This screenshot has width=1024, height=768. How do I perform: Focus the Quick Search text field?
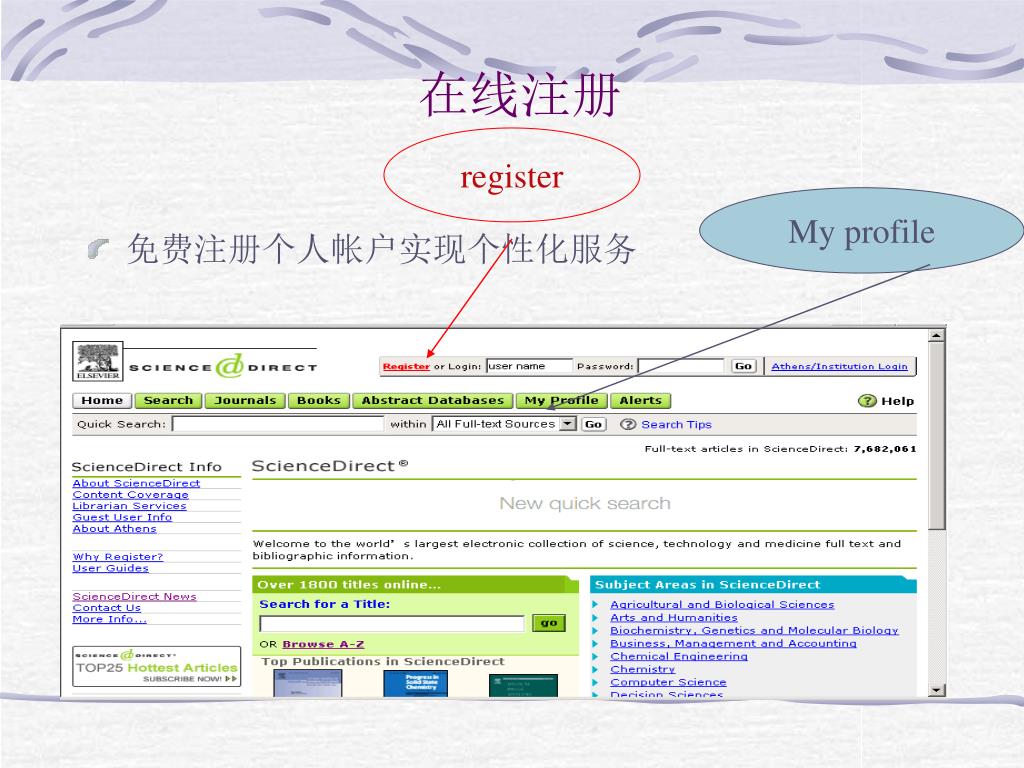coord(278,424)
